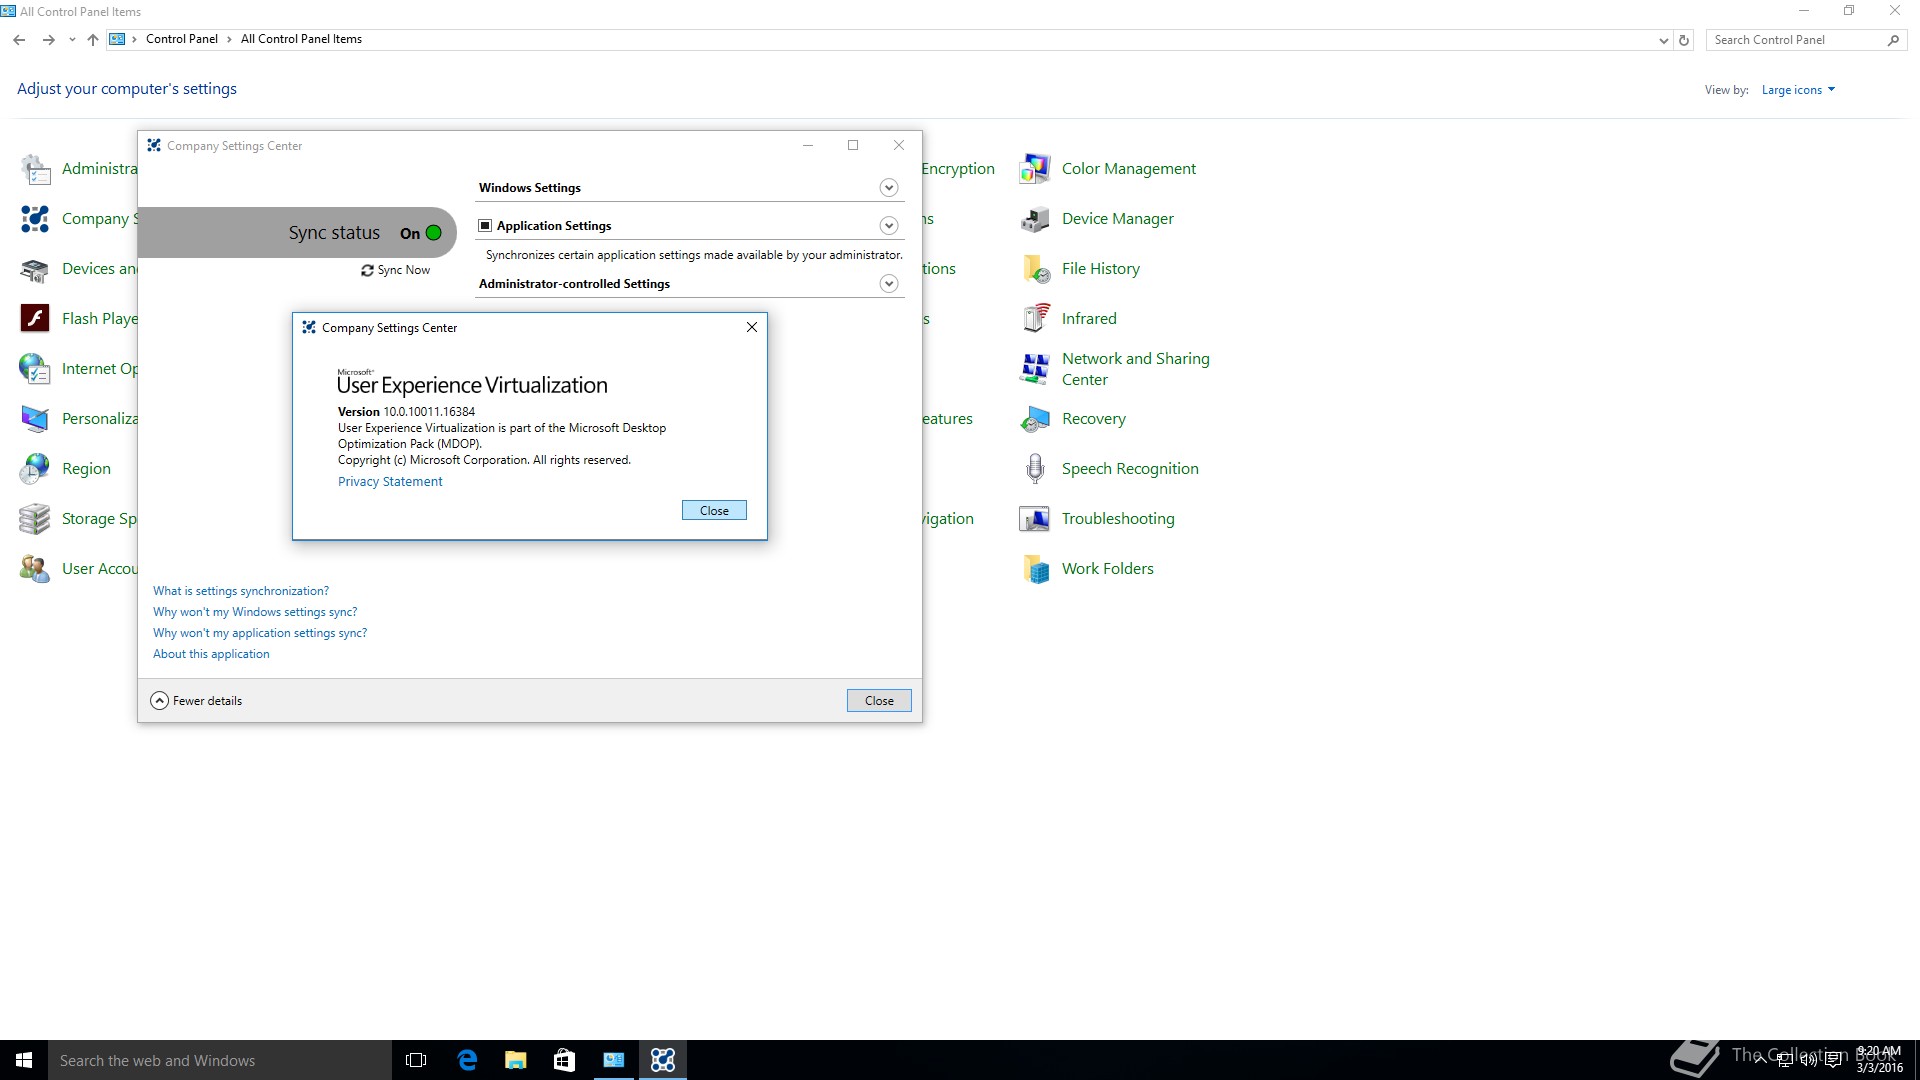The width and height of the screenshot is (1920, 1080).
Task: Open Company Settings Center icon in Control Panel
Action: point(36,219)
